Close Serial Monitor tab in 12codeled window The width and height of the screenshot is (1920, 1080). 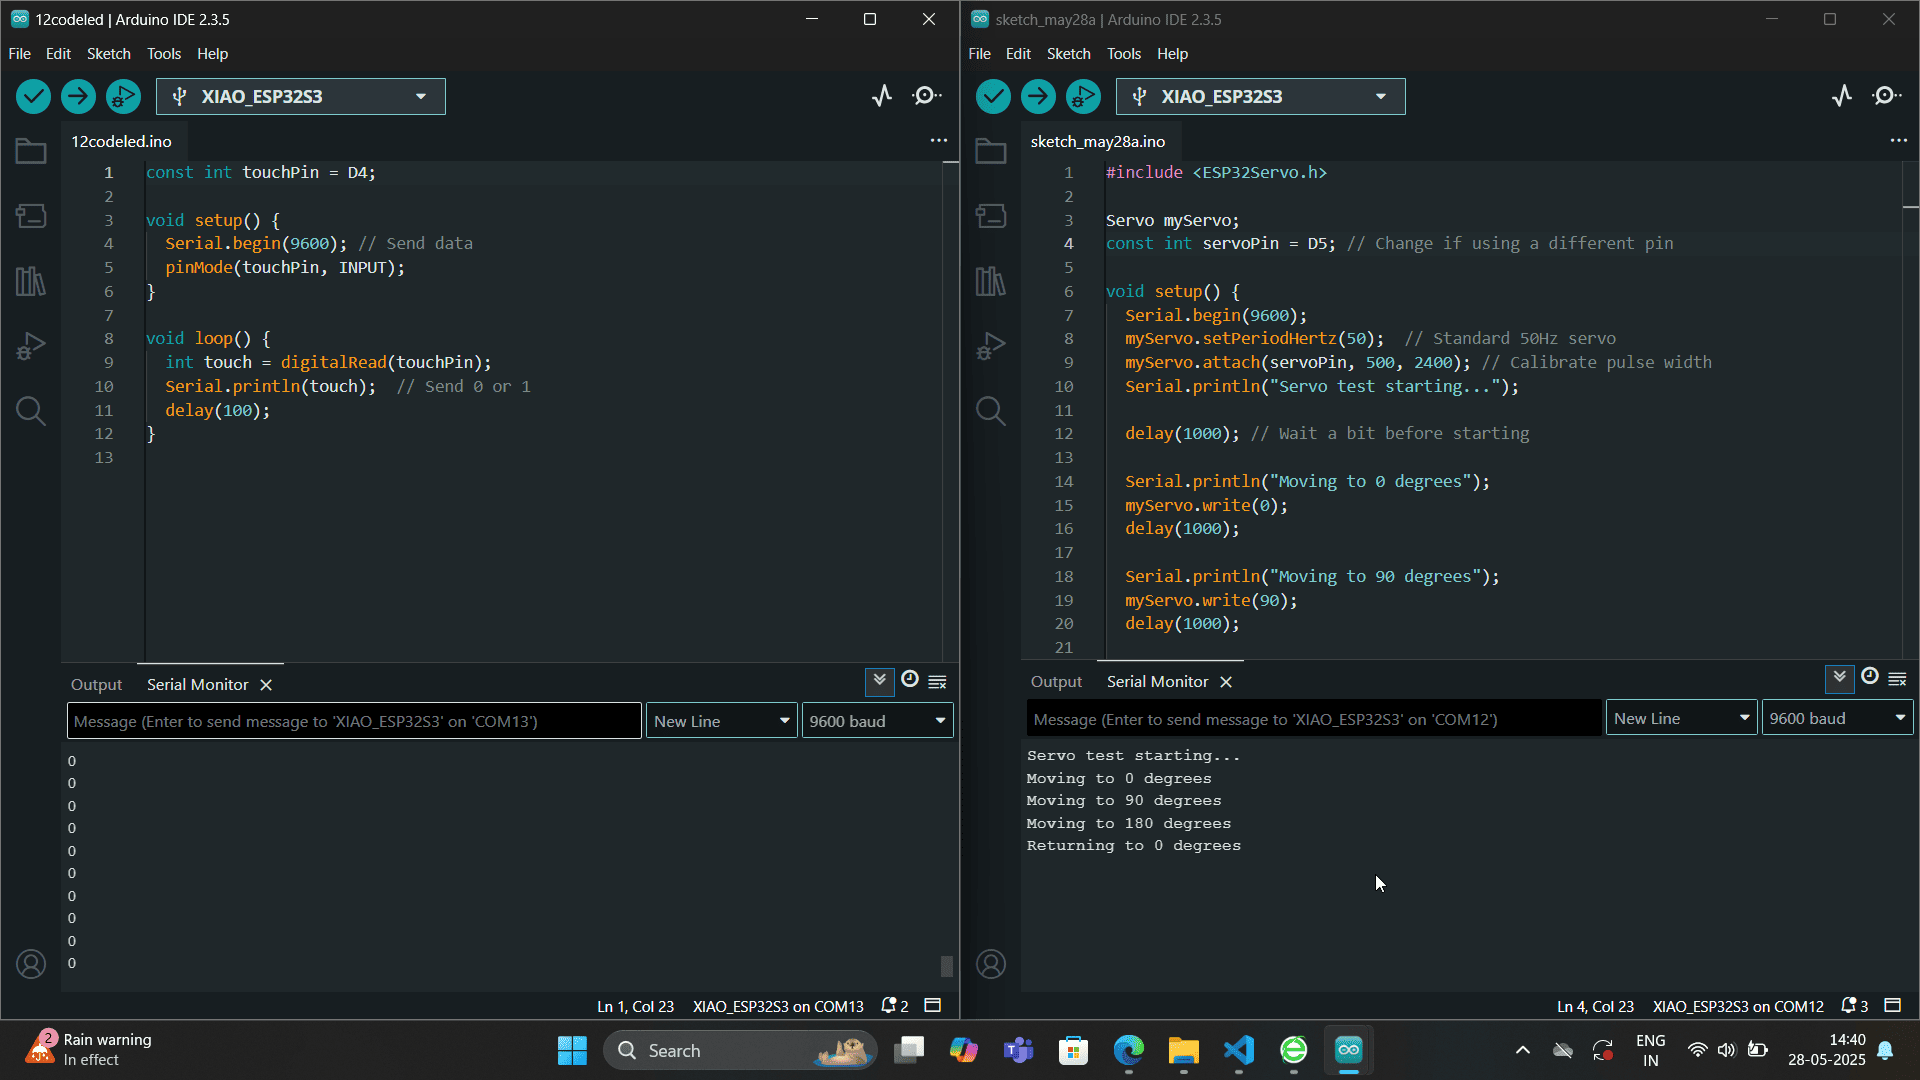tap(266, 685)
